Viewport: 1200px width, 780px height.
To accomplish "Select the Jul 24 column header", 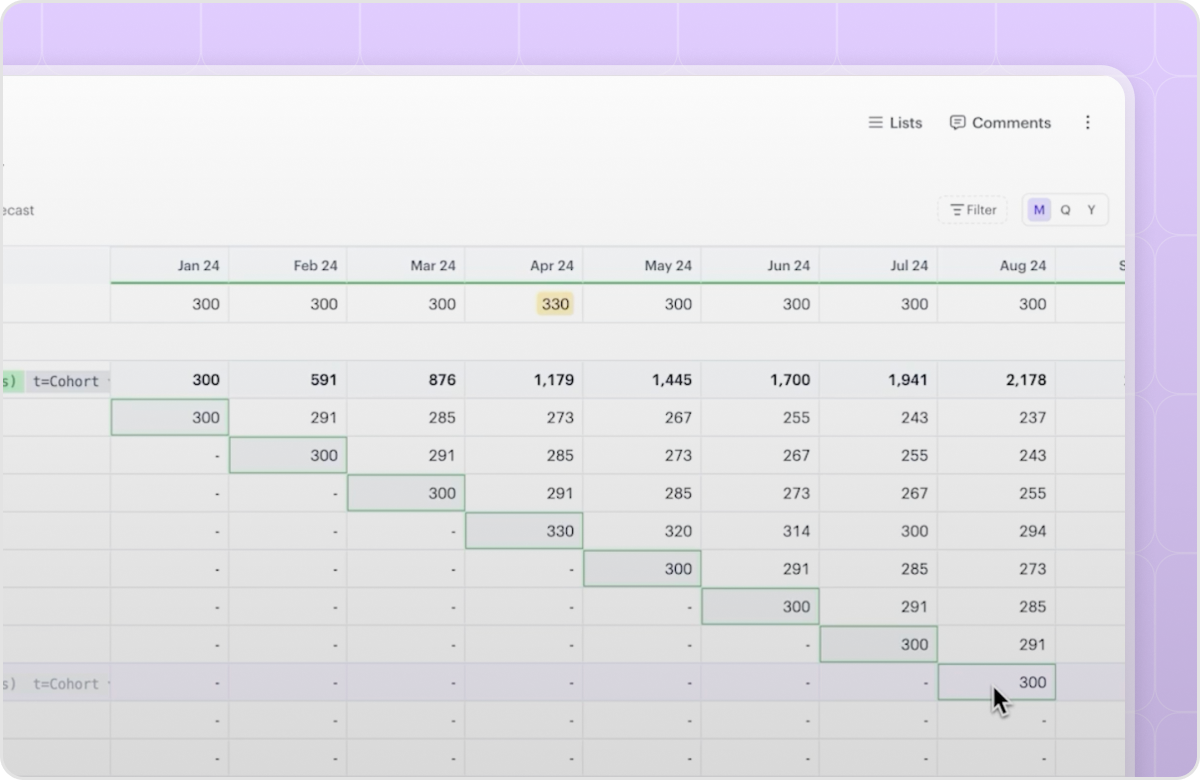I will coord(878,265).
